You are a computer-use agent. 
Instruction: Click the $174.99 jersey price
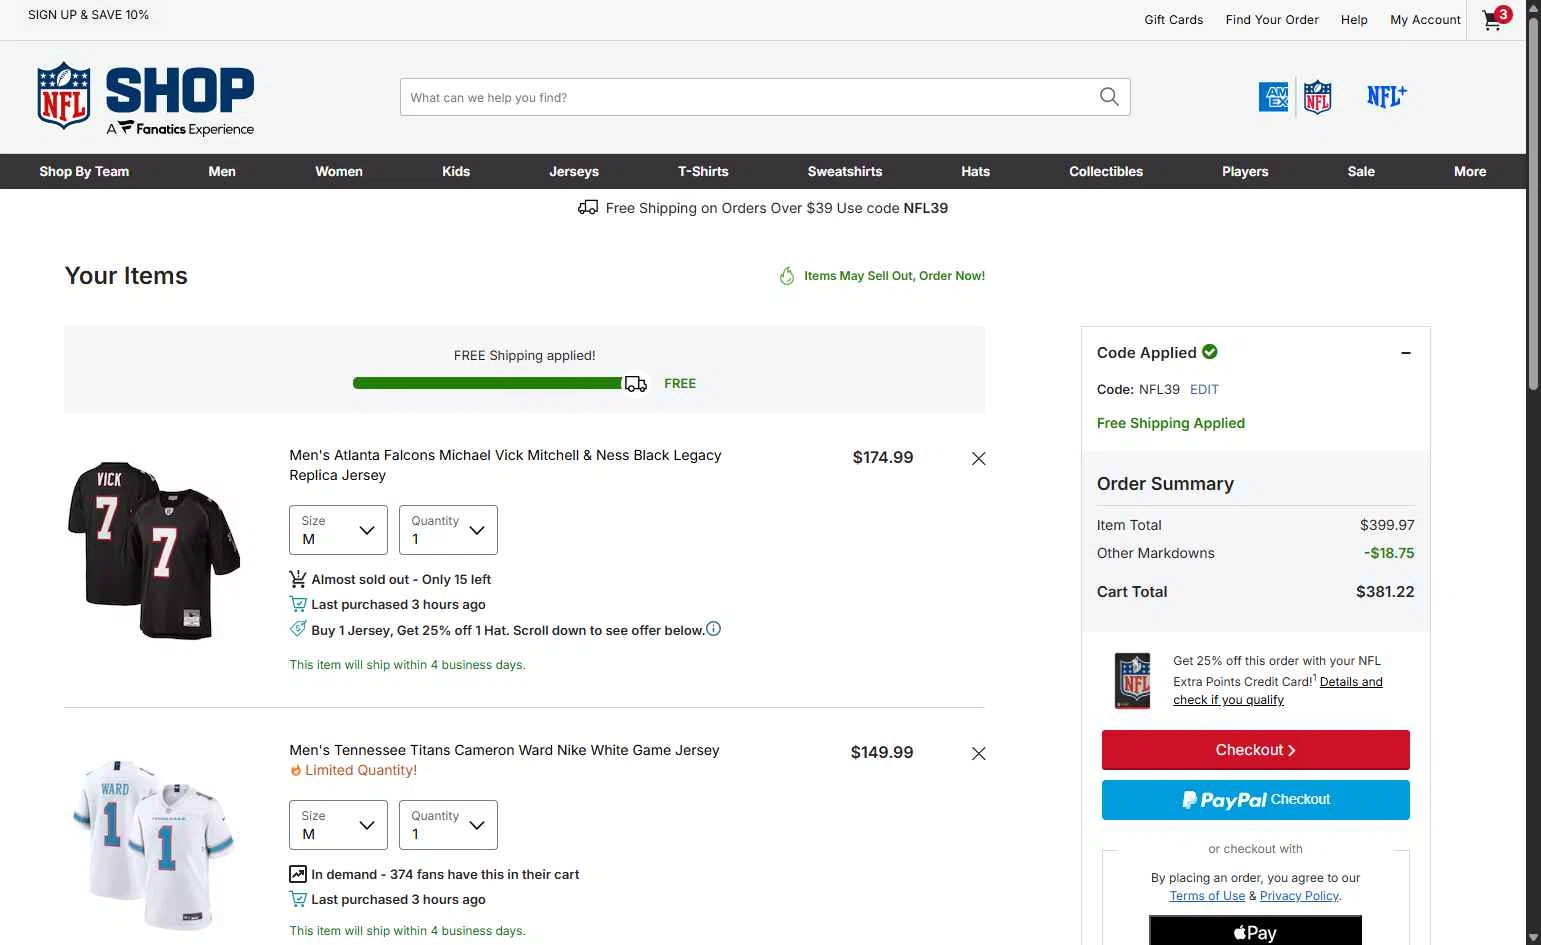tap(882, 458)
